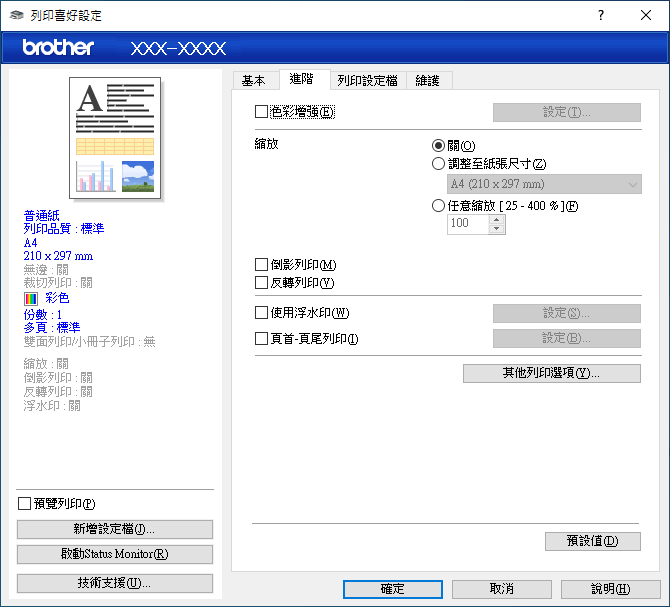
Task: Toggle the 預覽列印 checkbox
Action: [25, 503]
